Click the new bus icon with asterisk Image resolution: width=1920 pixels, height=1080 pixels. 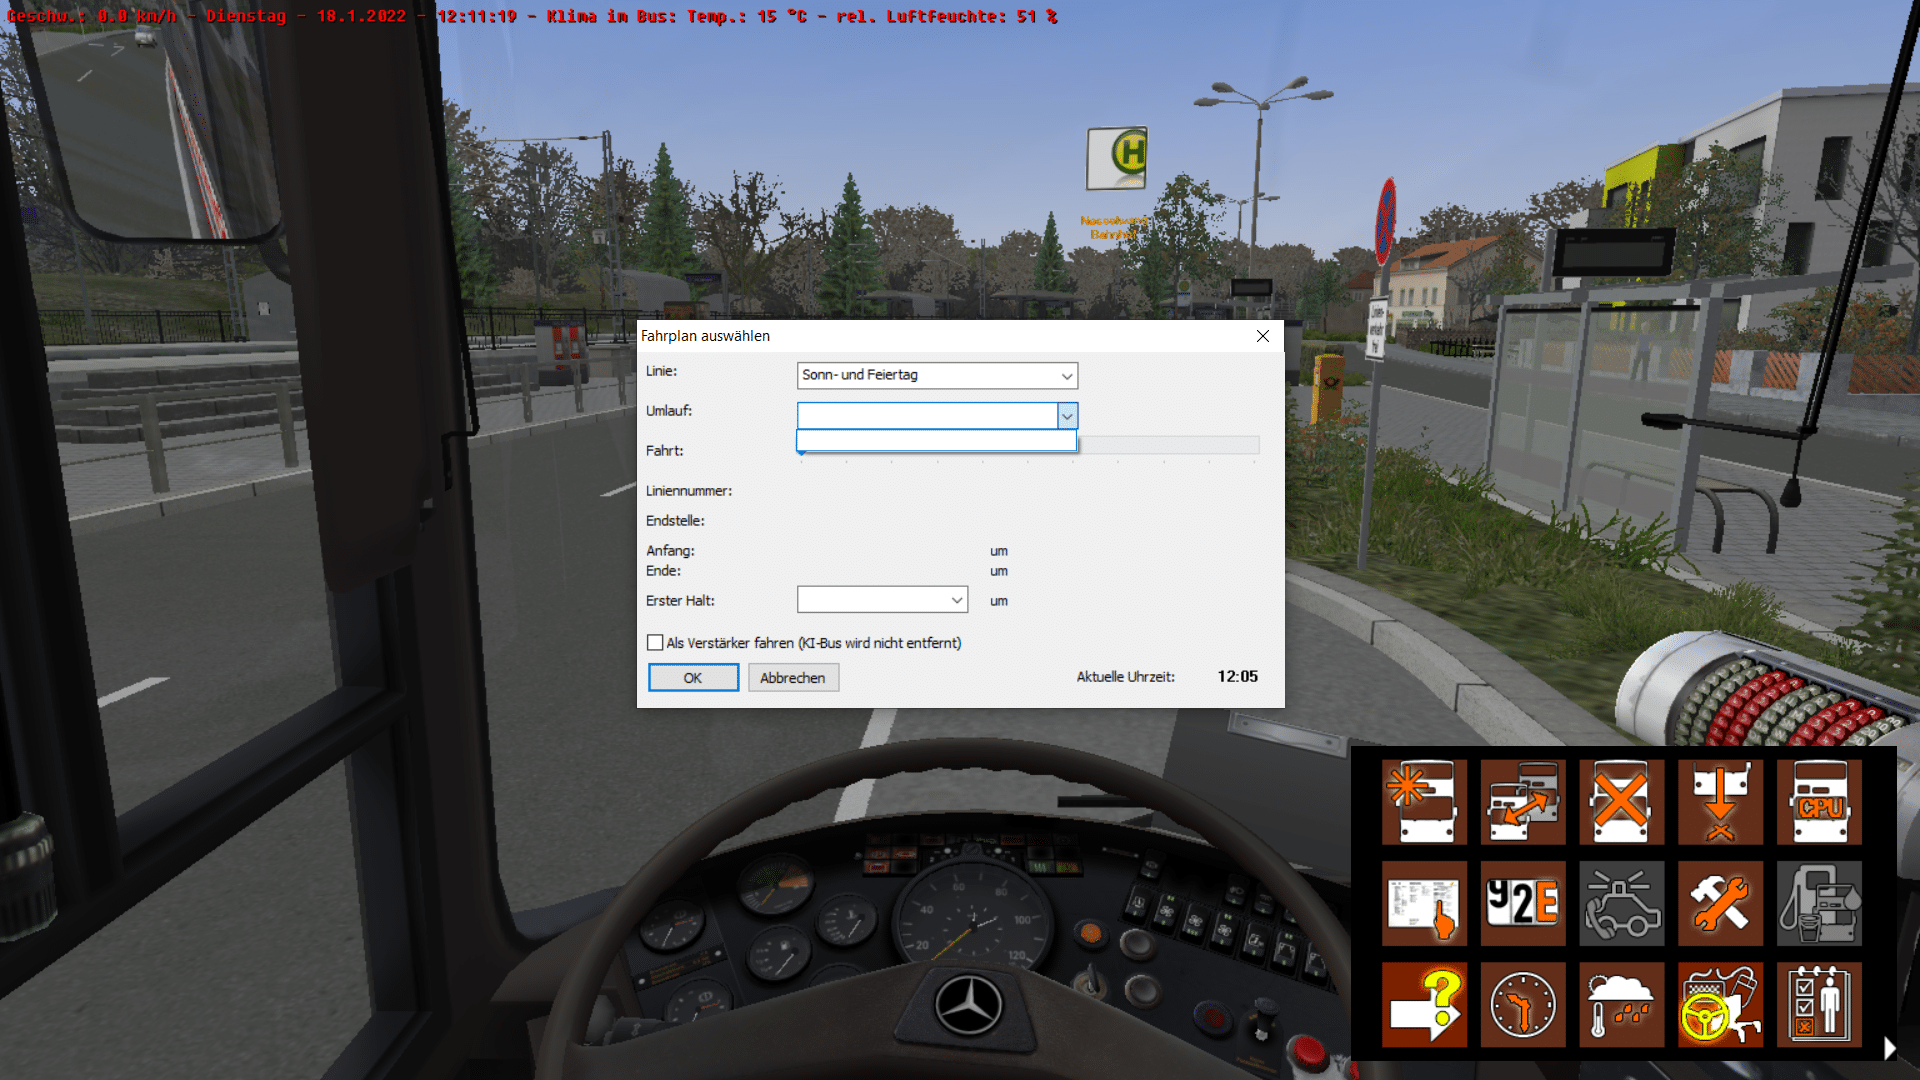pyautogui.click(x=1424, y=801)
